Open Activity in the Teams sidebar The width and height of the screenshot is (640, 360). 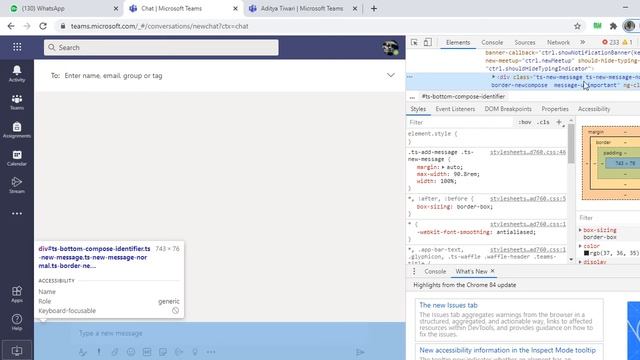point(17,73)
